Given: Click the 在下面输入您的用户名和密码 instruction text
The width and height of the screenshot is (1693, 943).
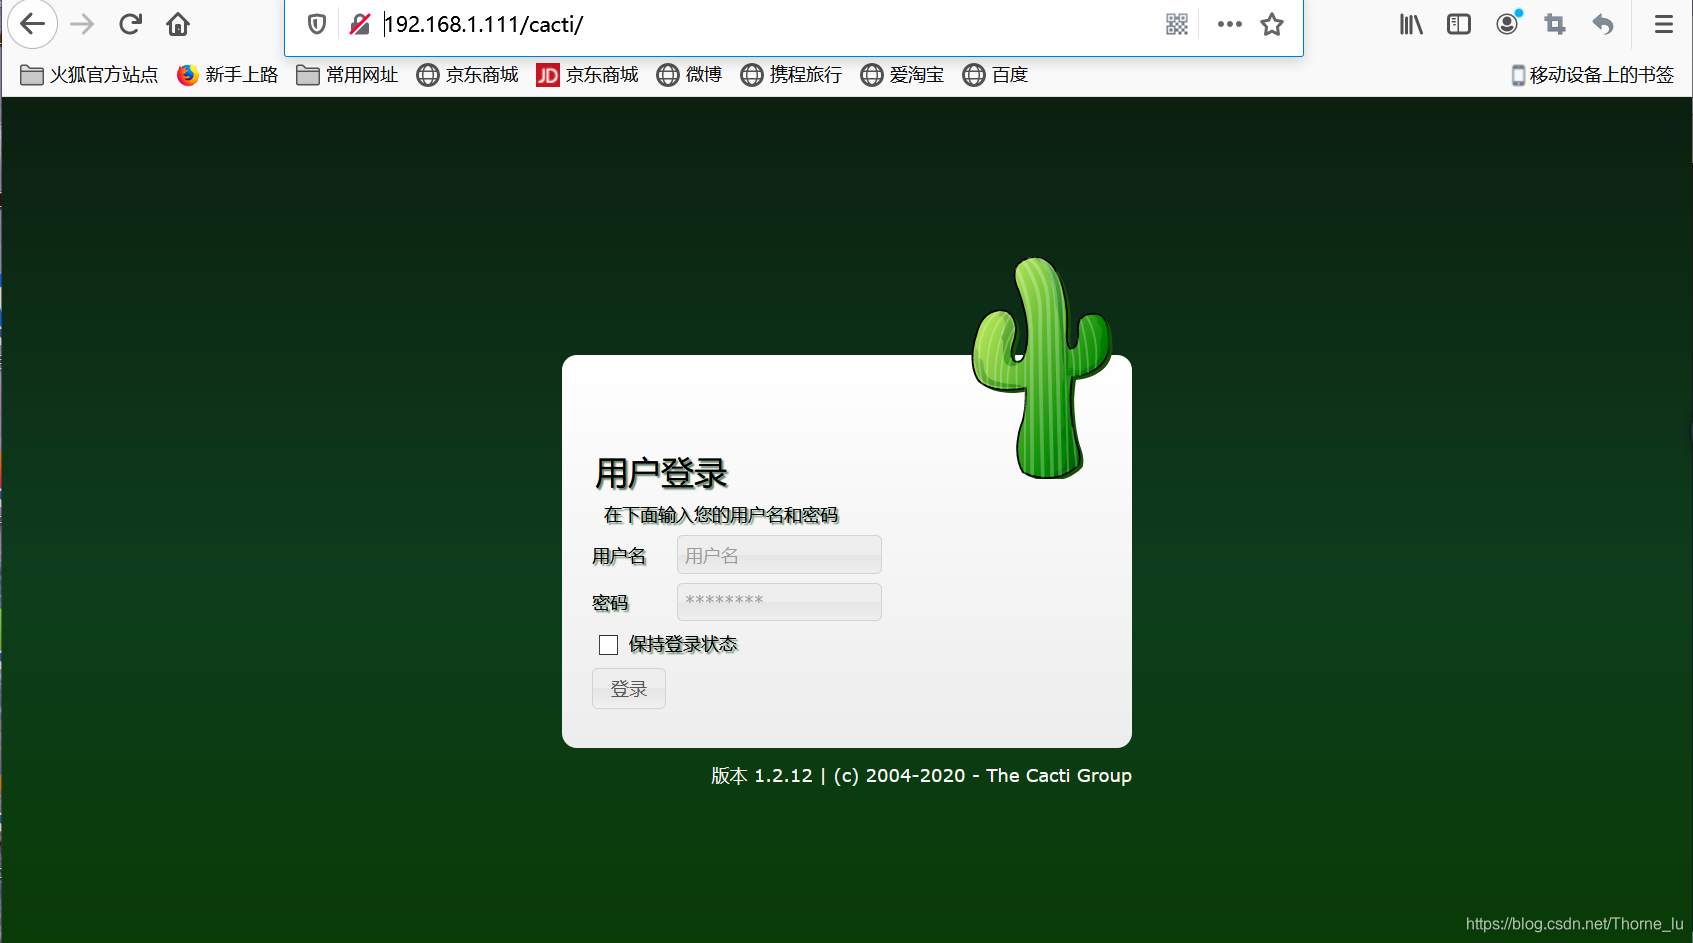Looking at the screenshot, I should [721, 515].
